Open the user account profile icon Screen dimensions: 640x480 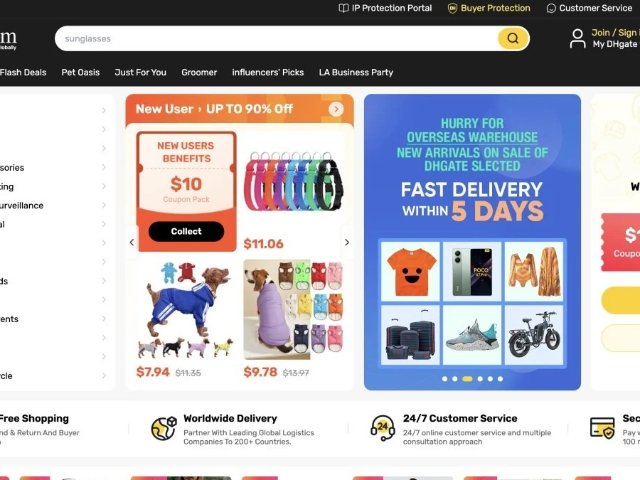point(577,38)
